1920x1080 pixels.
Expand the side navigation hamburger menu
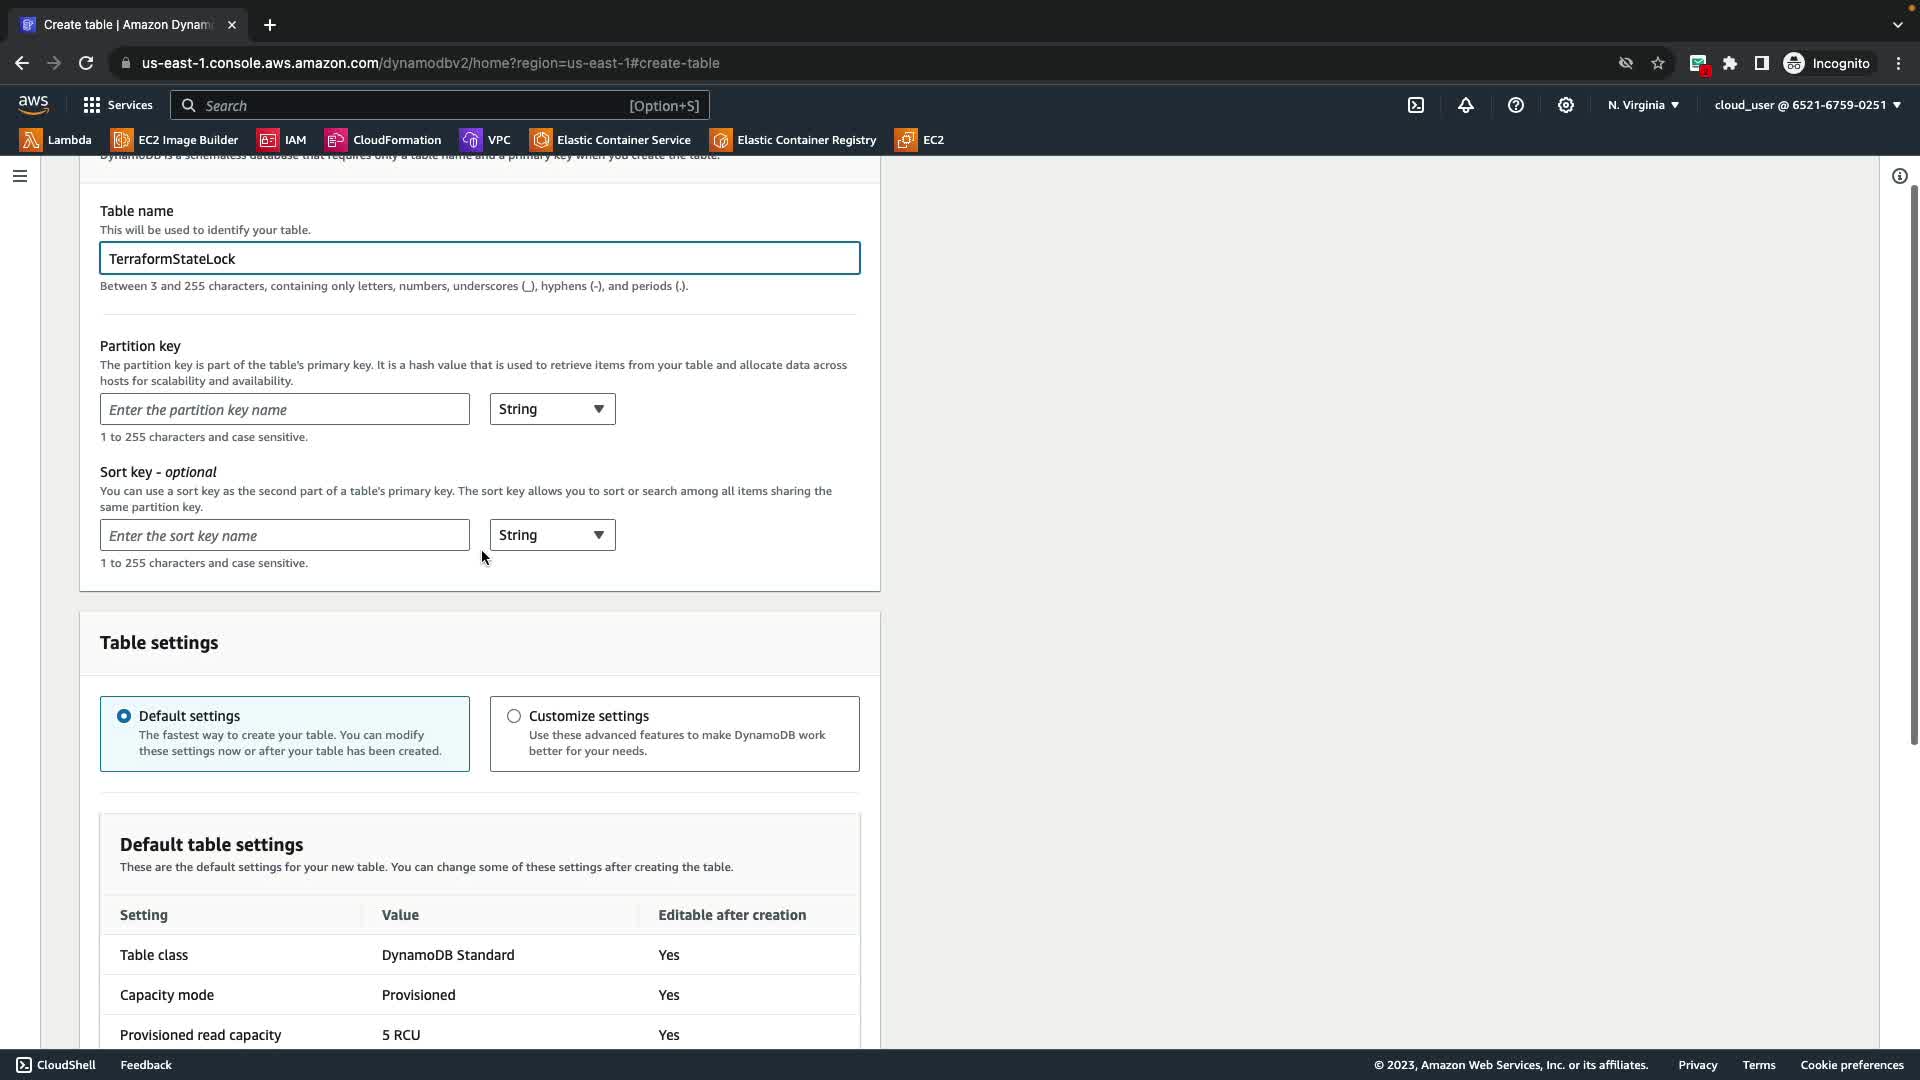pos(20,176)
